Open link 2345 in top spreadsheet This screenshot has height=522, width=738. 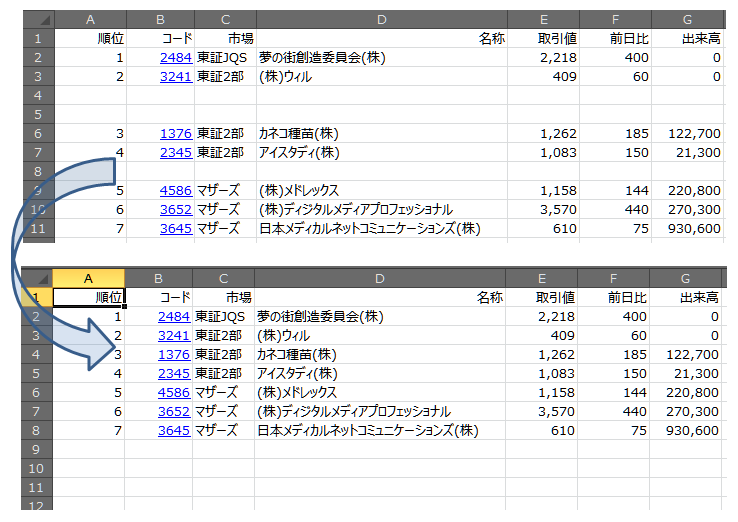176,153
